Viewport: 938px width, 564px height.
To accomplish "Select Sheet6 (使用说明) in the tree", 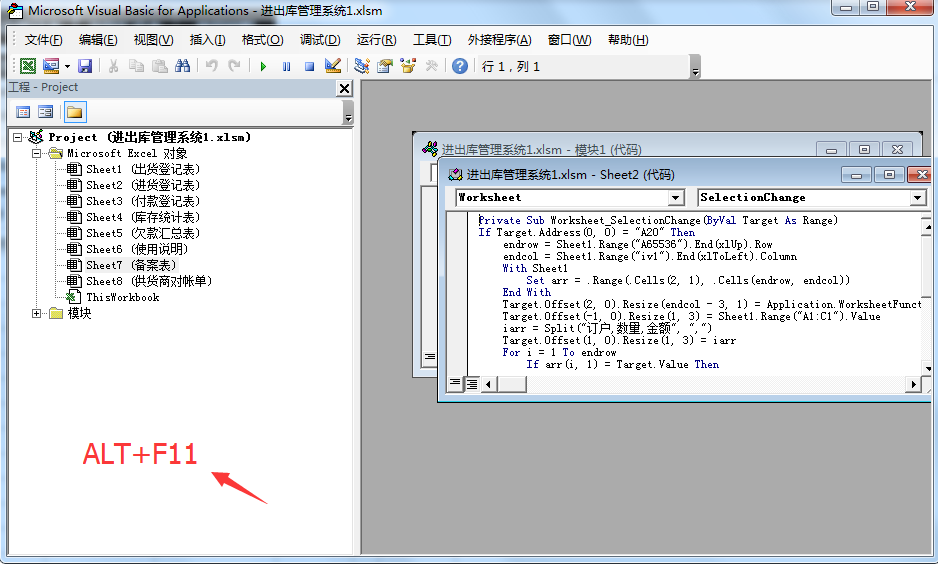I will pyautogui.click(x=127, y=249).
